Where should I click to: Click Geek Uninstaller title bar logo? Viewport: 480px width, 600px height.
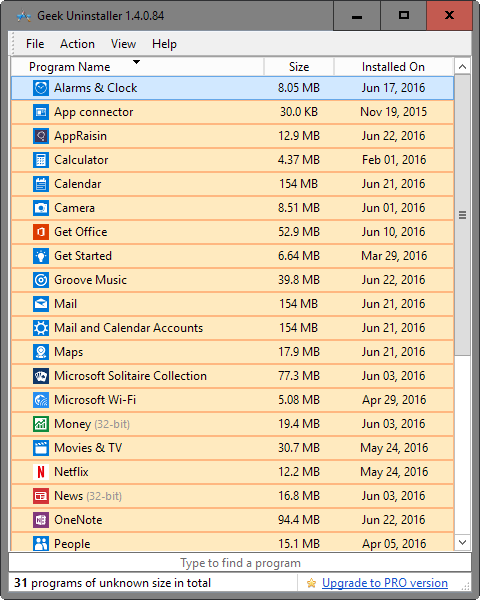[x=24, y=16]
